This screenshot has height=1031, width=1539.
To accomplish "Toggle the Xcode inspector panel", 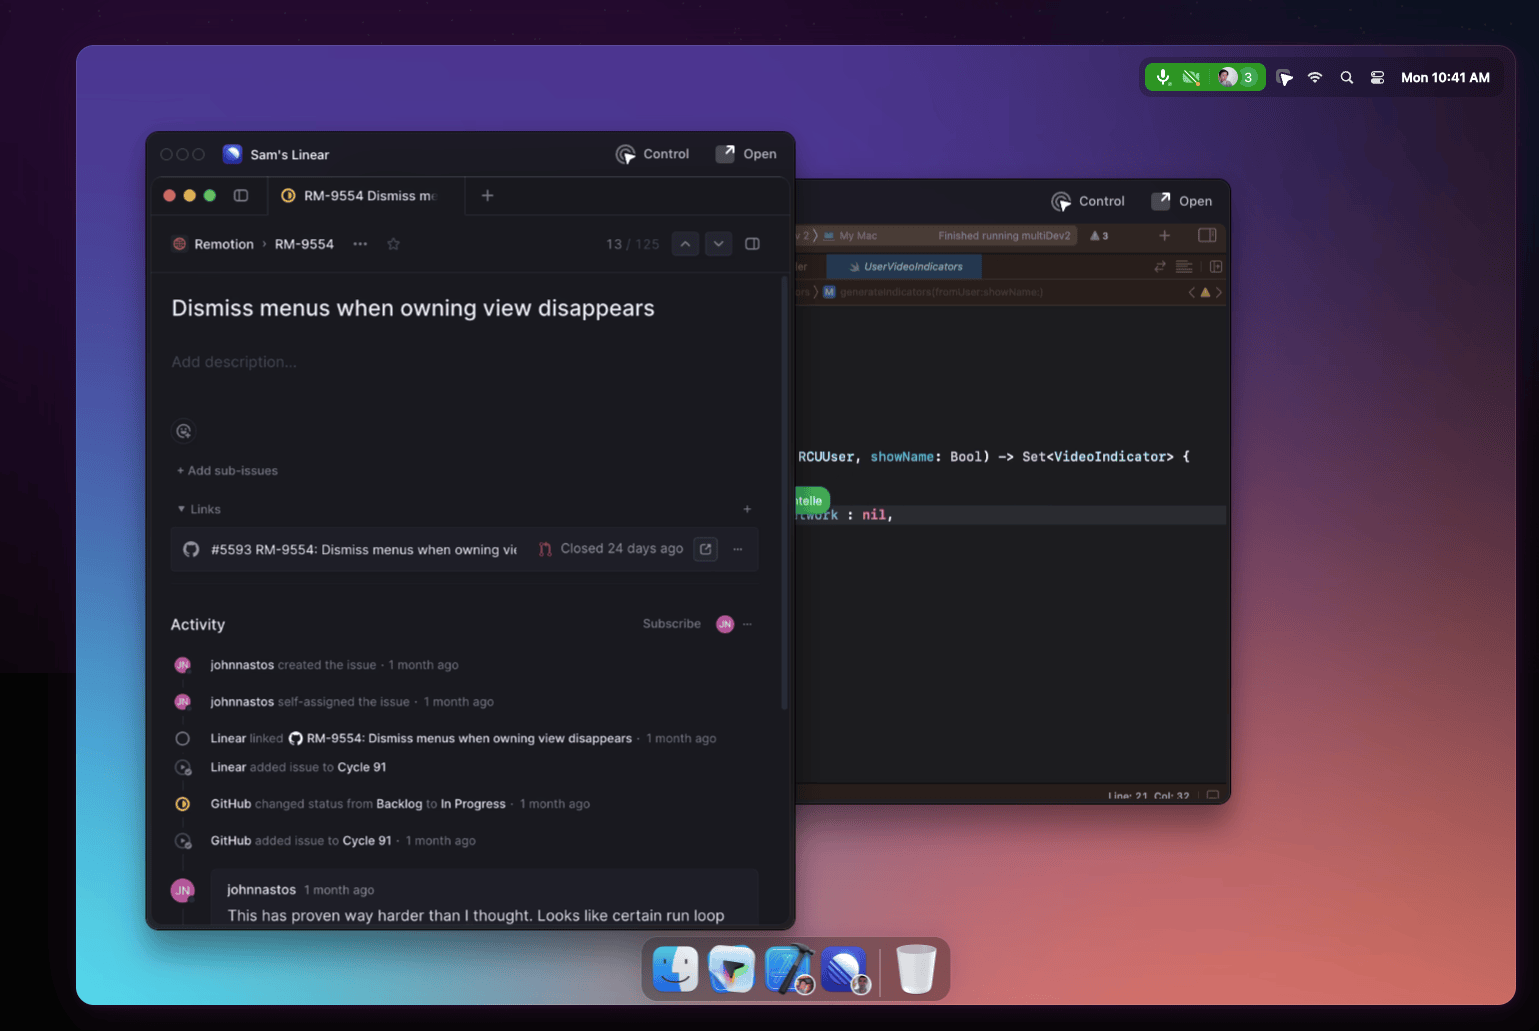I will coord(1207,236).
